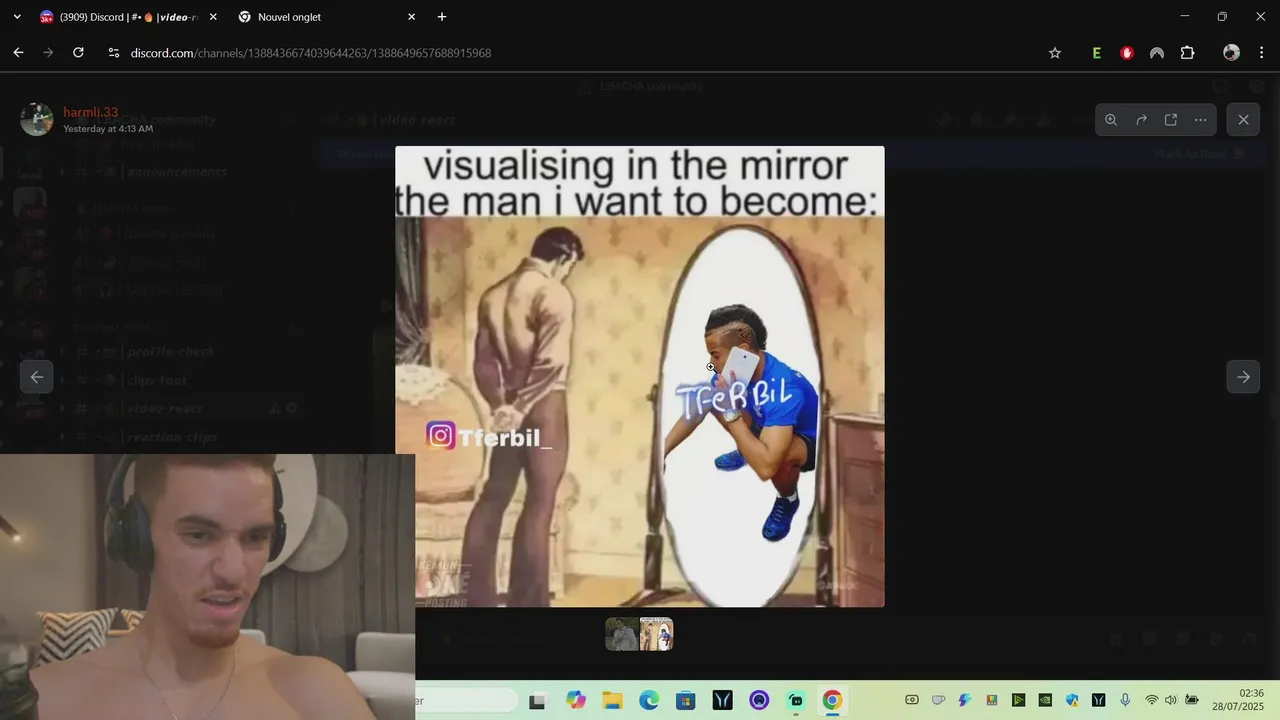Open the grey mountain-shaped extension

tap(1157, 53)
